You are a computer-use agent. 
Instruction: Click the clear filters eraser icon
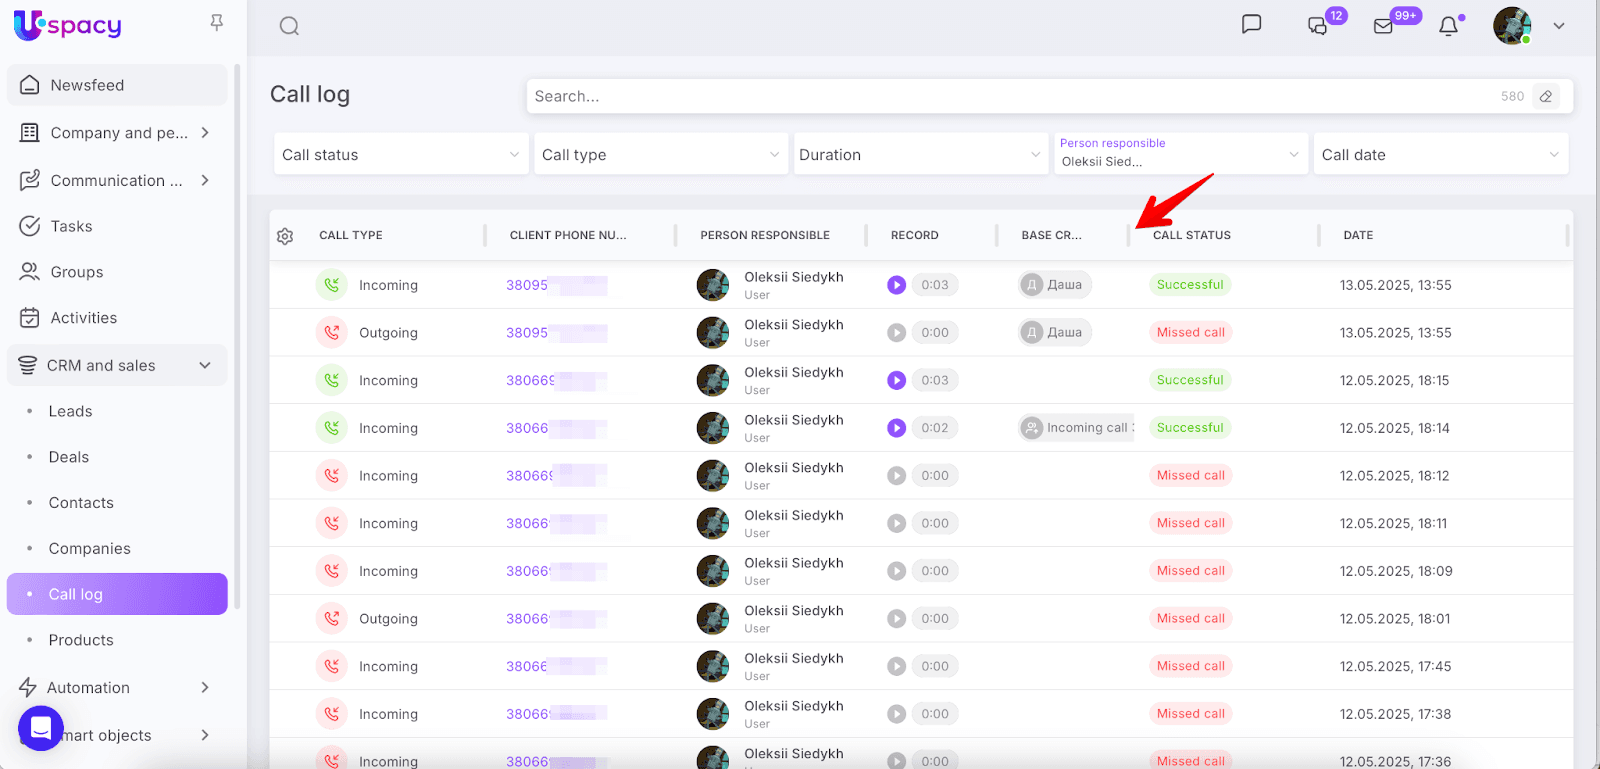click(x=1546, y=97)
